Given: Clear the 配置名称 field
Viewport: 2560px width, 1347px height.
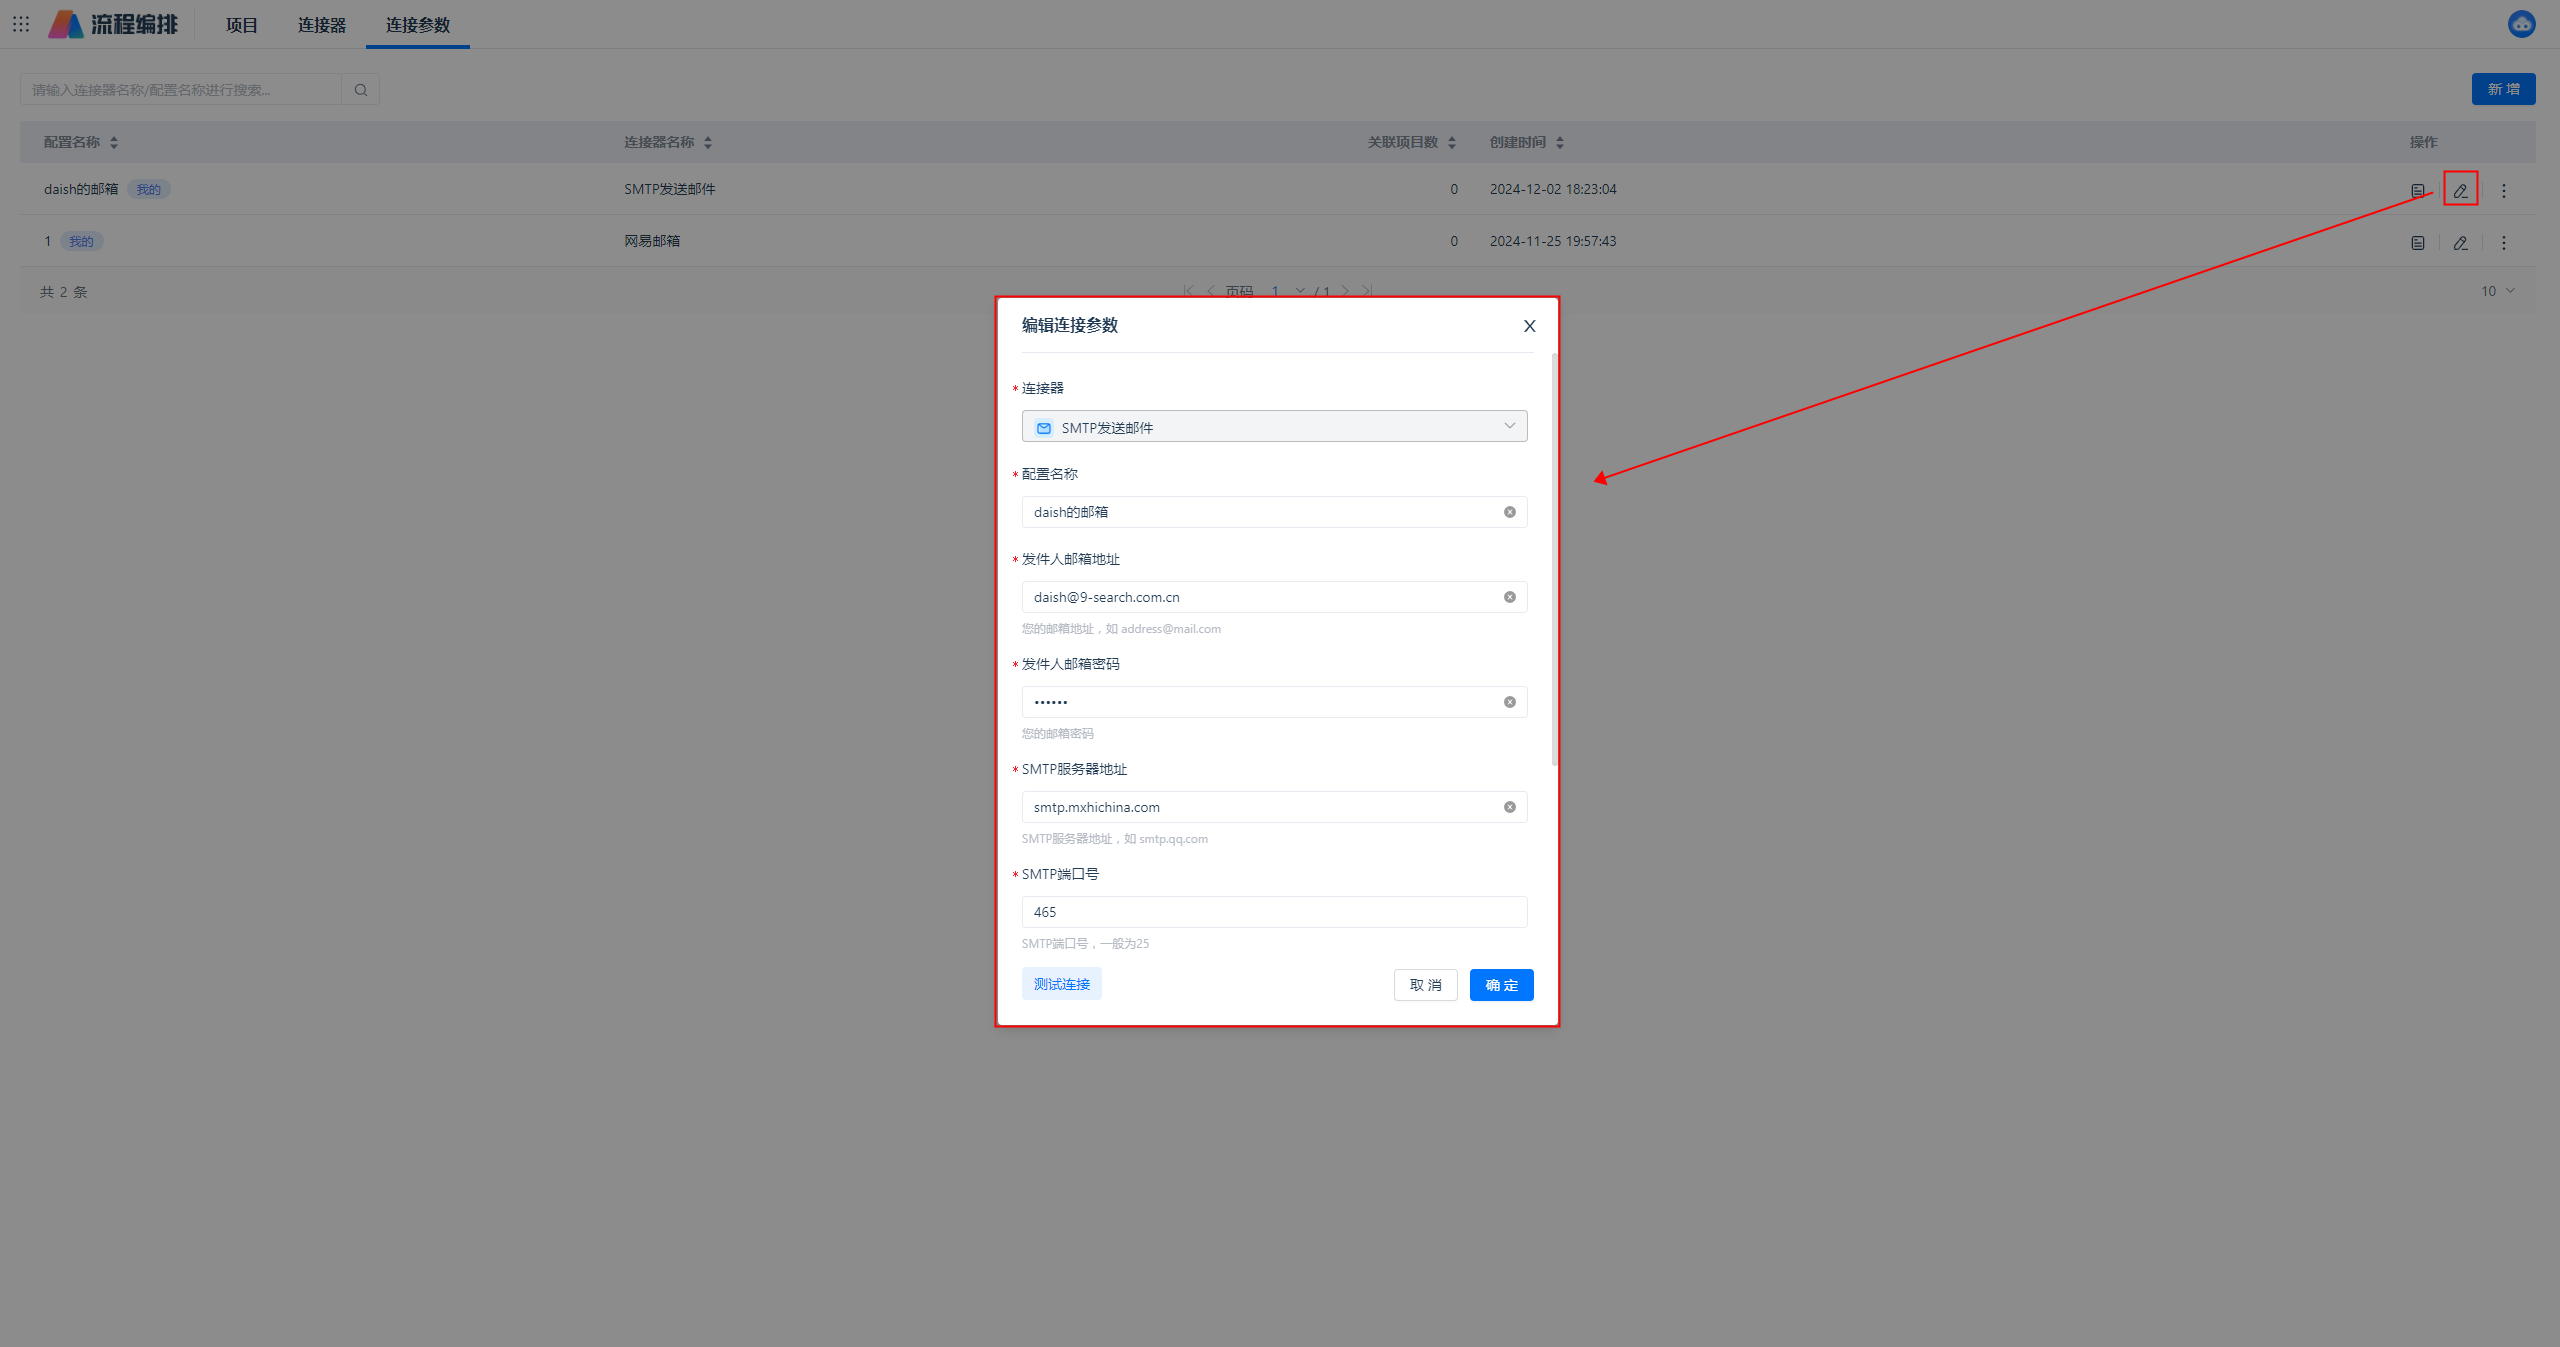Looking at the screenshot, I should click(1509, 512).
